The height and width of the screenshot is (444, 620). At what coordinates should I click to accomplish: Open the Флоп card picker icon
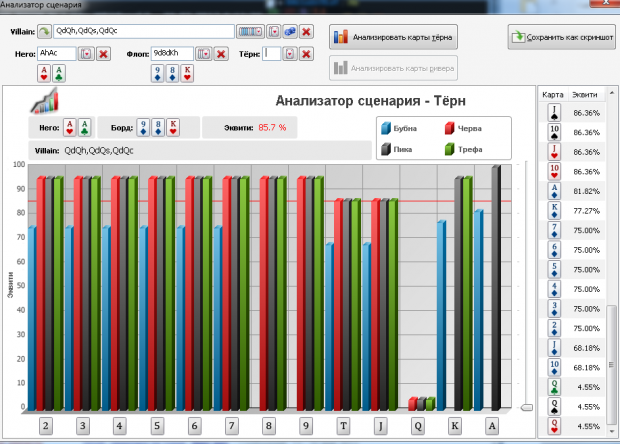pyautogui.click(x=204, y=54)
